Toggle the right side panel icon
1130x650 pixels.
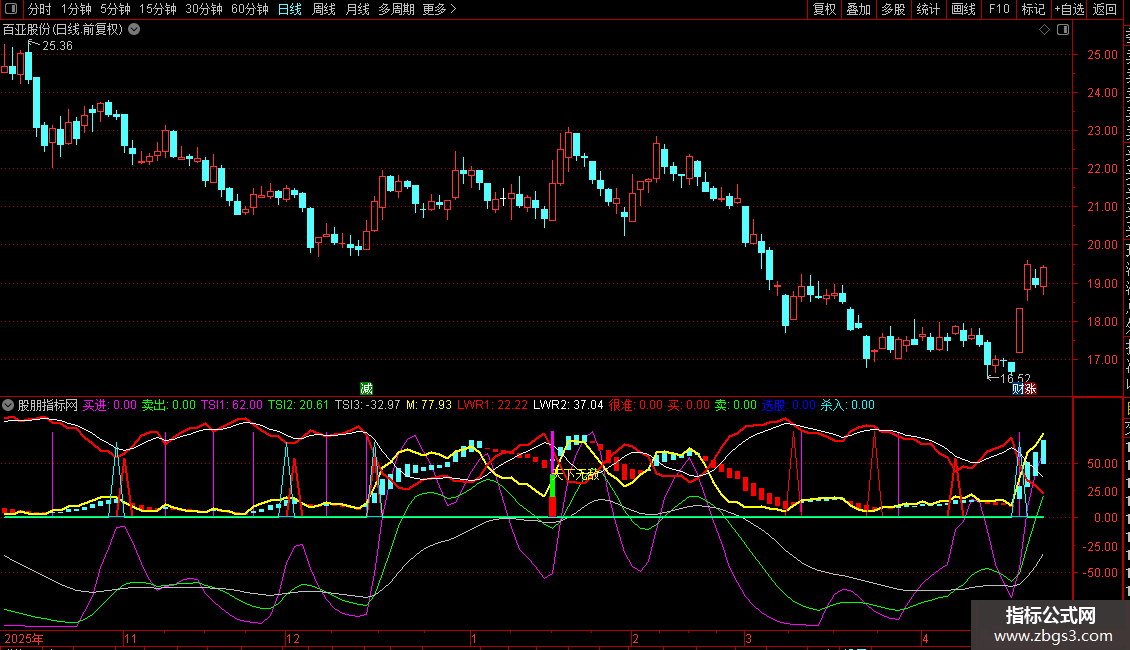point(1061,29)
